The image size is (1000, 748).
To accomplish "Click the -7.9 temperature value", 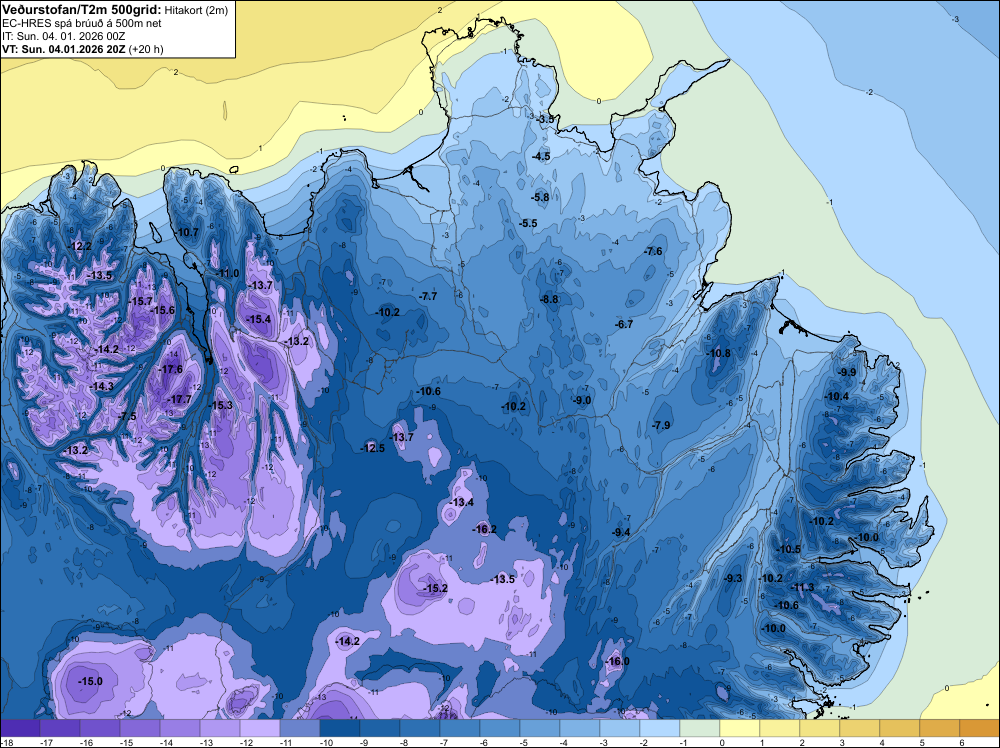I will tap(662, 425).
